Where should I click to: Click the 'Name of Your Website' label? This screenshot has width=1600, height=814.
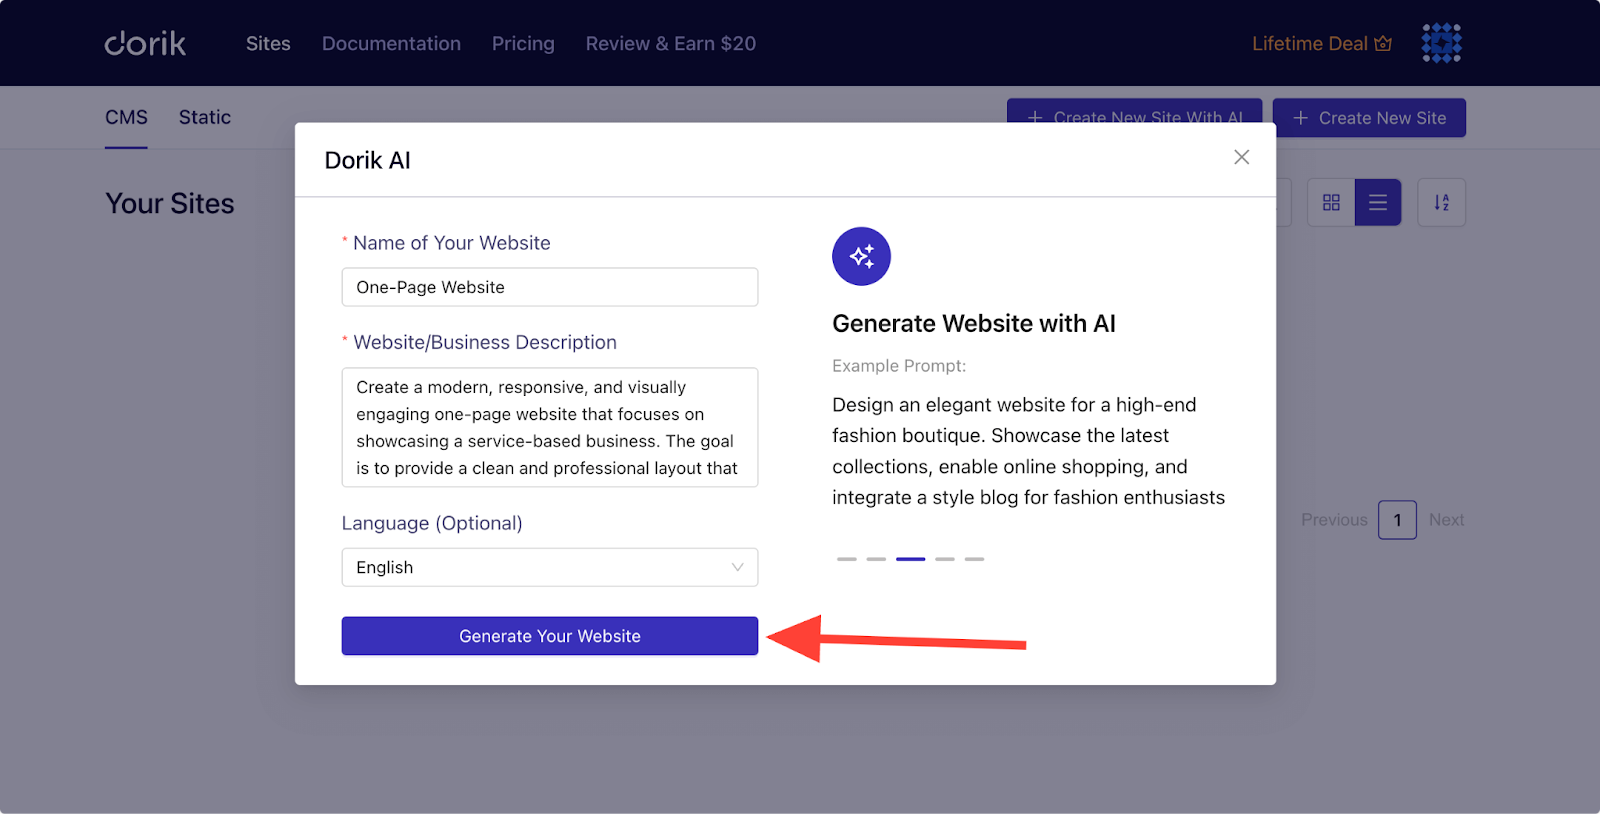pyautogui.click(x=452, y=243)
